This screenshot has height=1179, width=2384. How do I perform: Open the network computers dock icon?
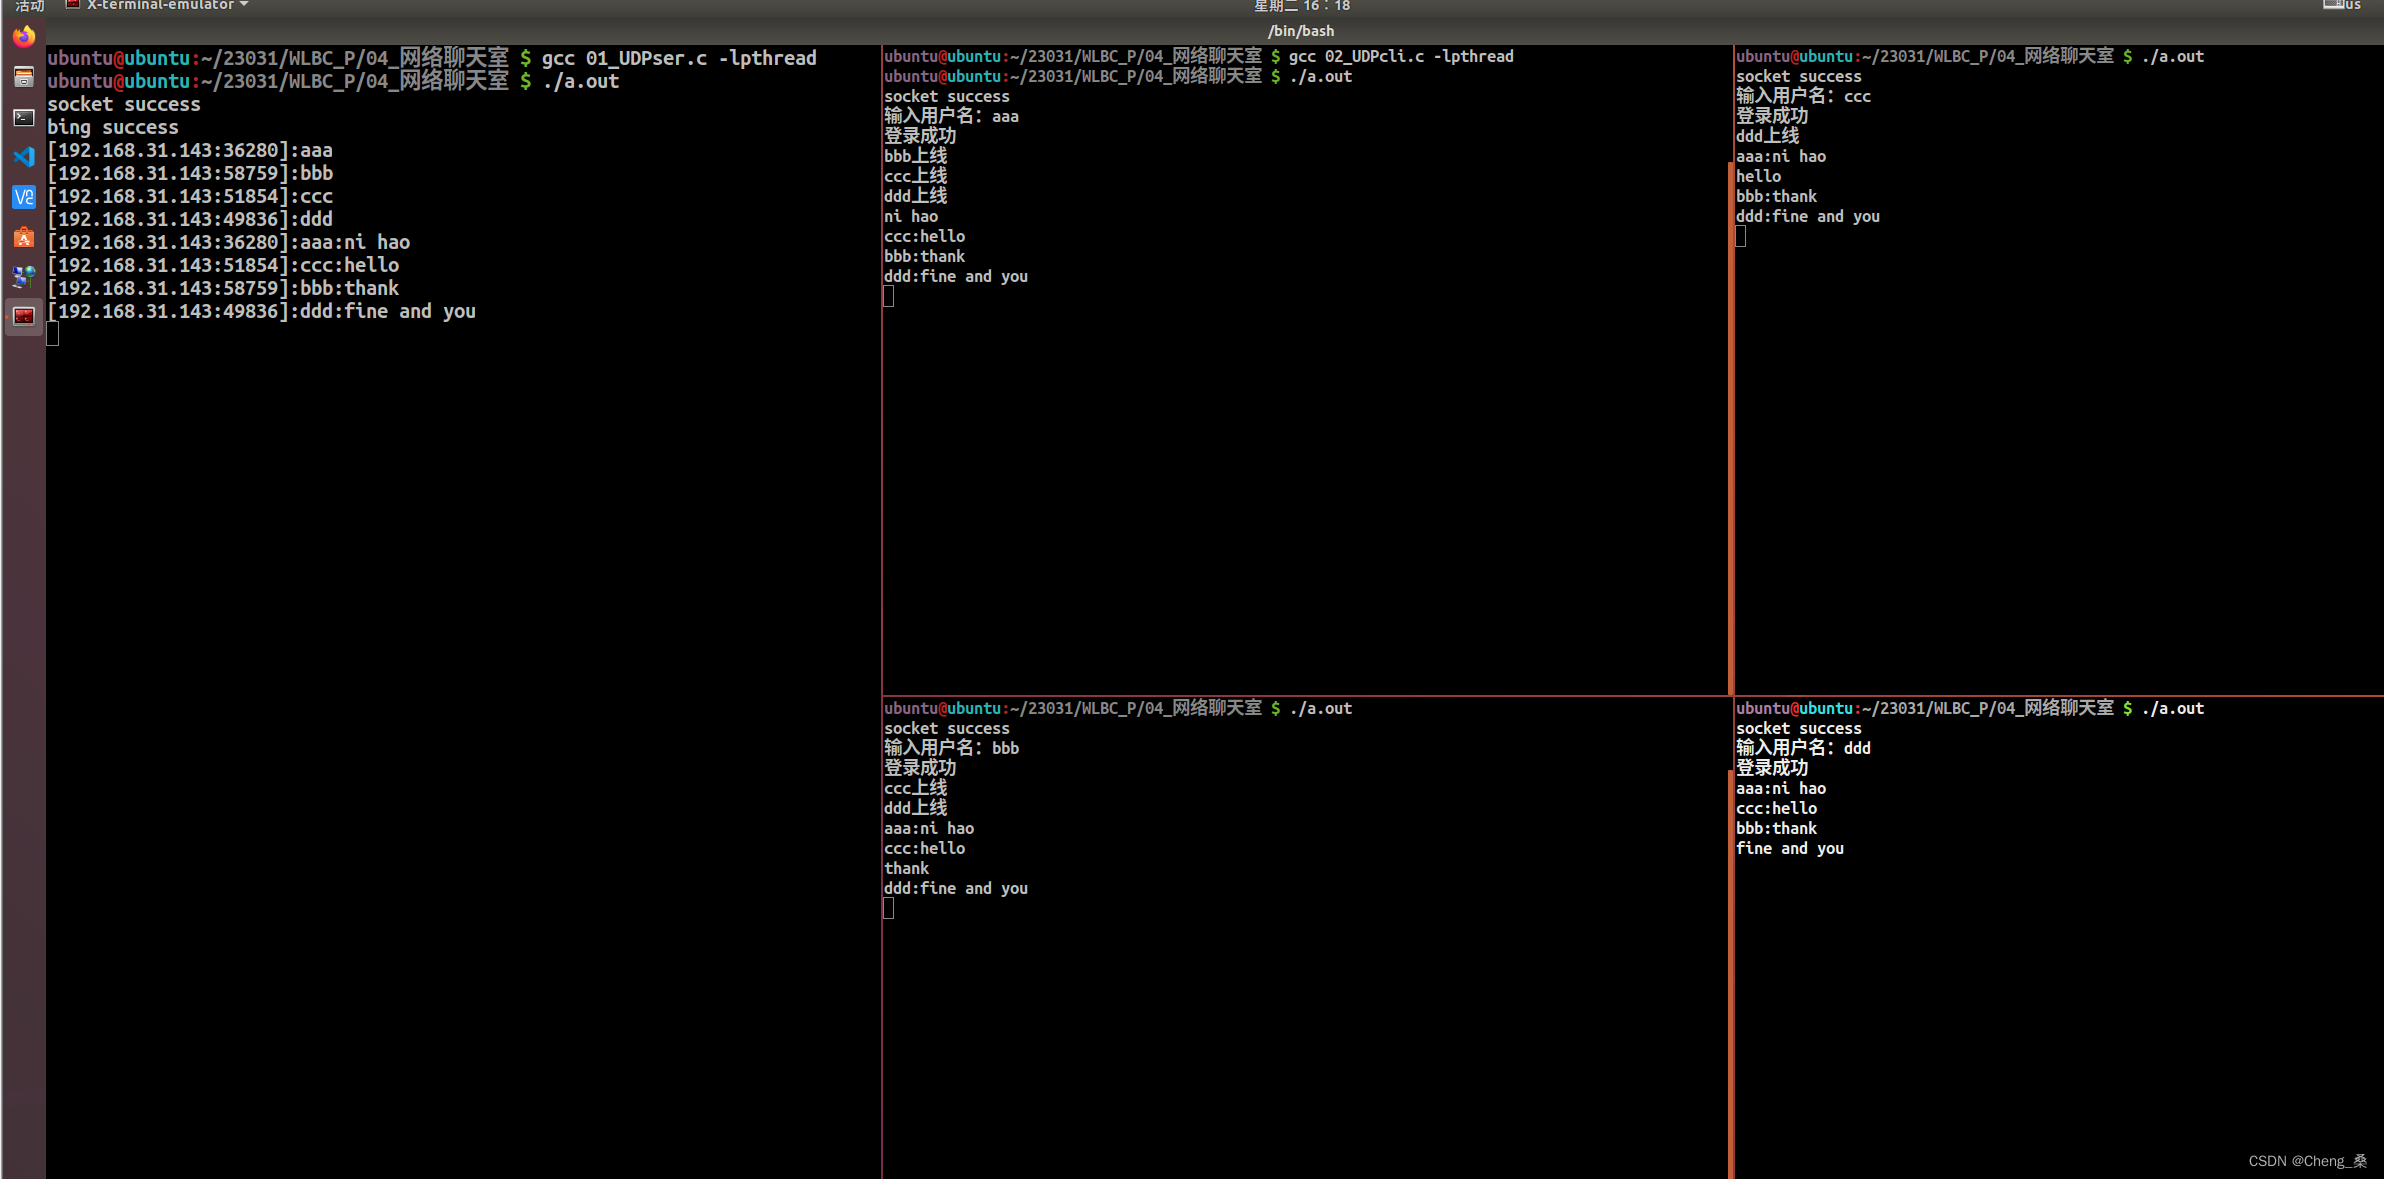pyautogui.click(x=24, y=277)
